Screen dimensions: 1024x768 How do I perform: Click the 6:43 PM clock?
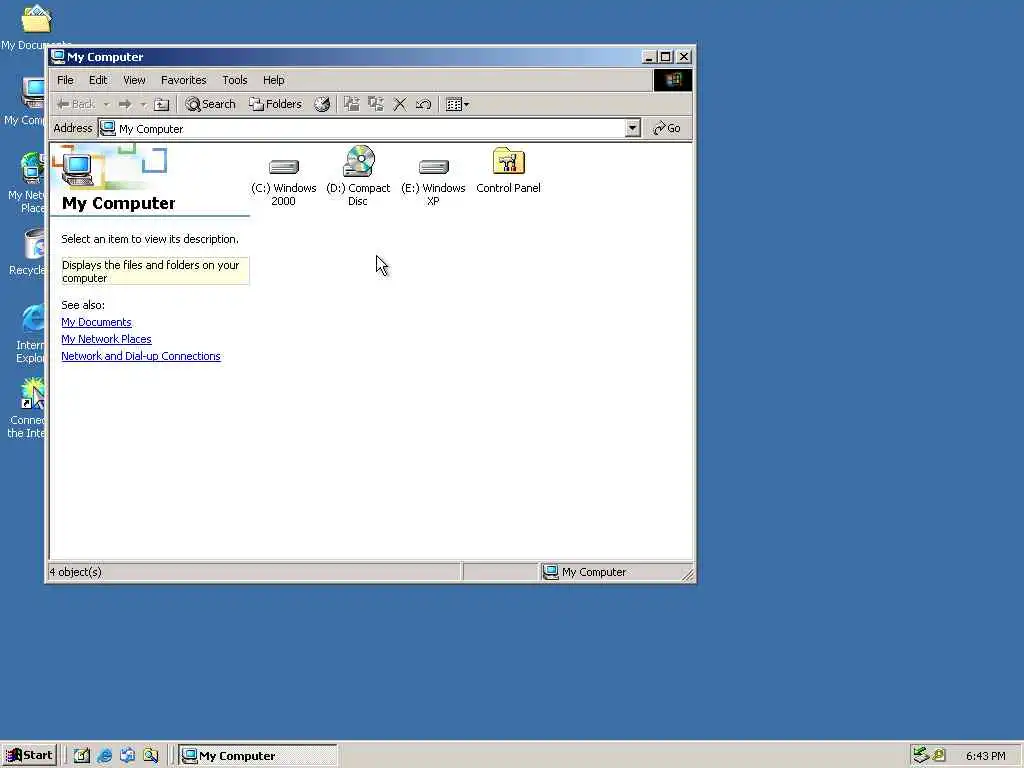click(x=985, y=756)
